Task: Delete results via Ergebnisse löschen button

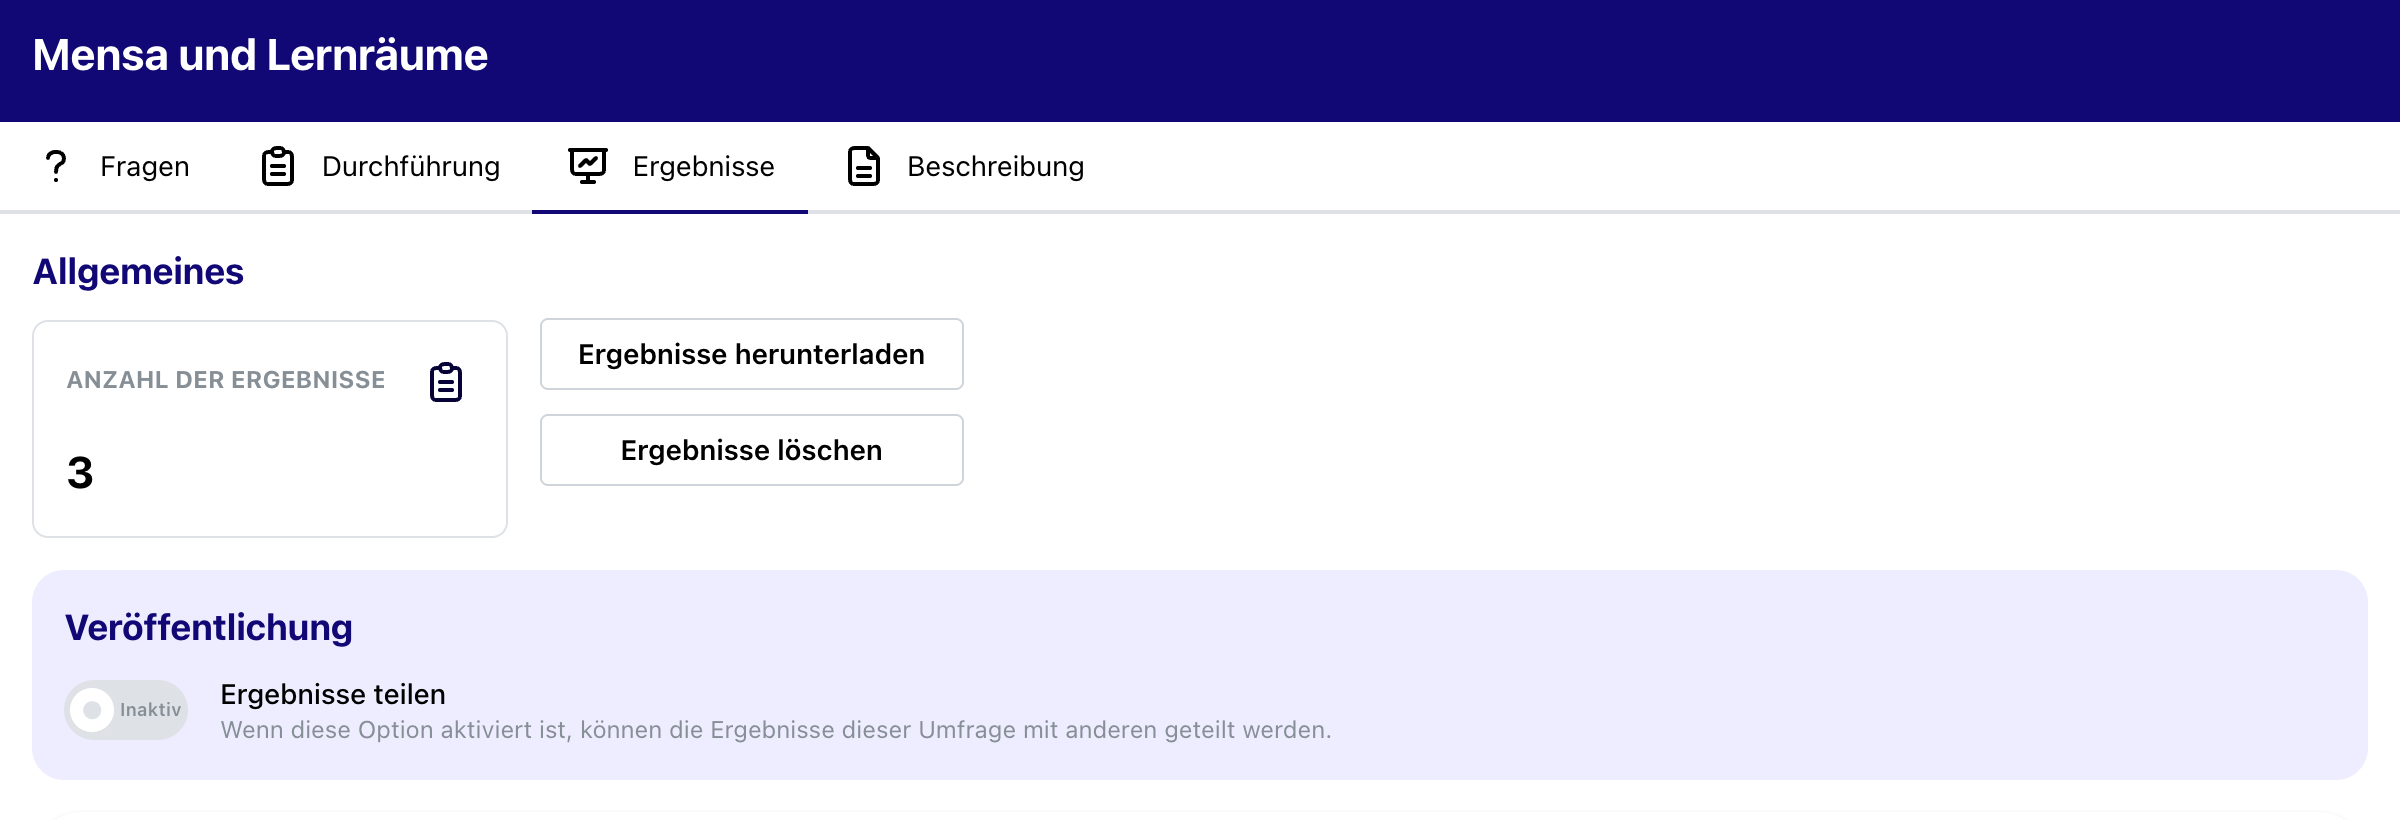Action: point(752,450)
